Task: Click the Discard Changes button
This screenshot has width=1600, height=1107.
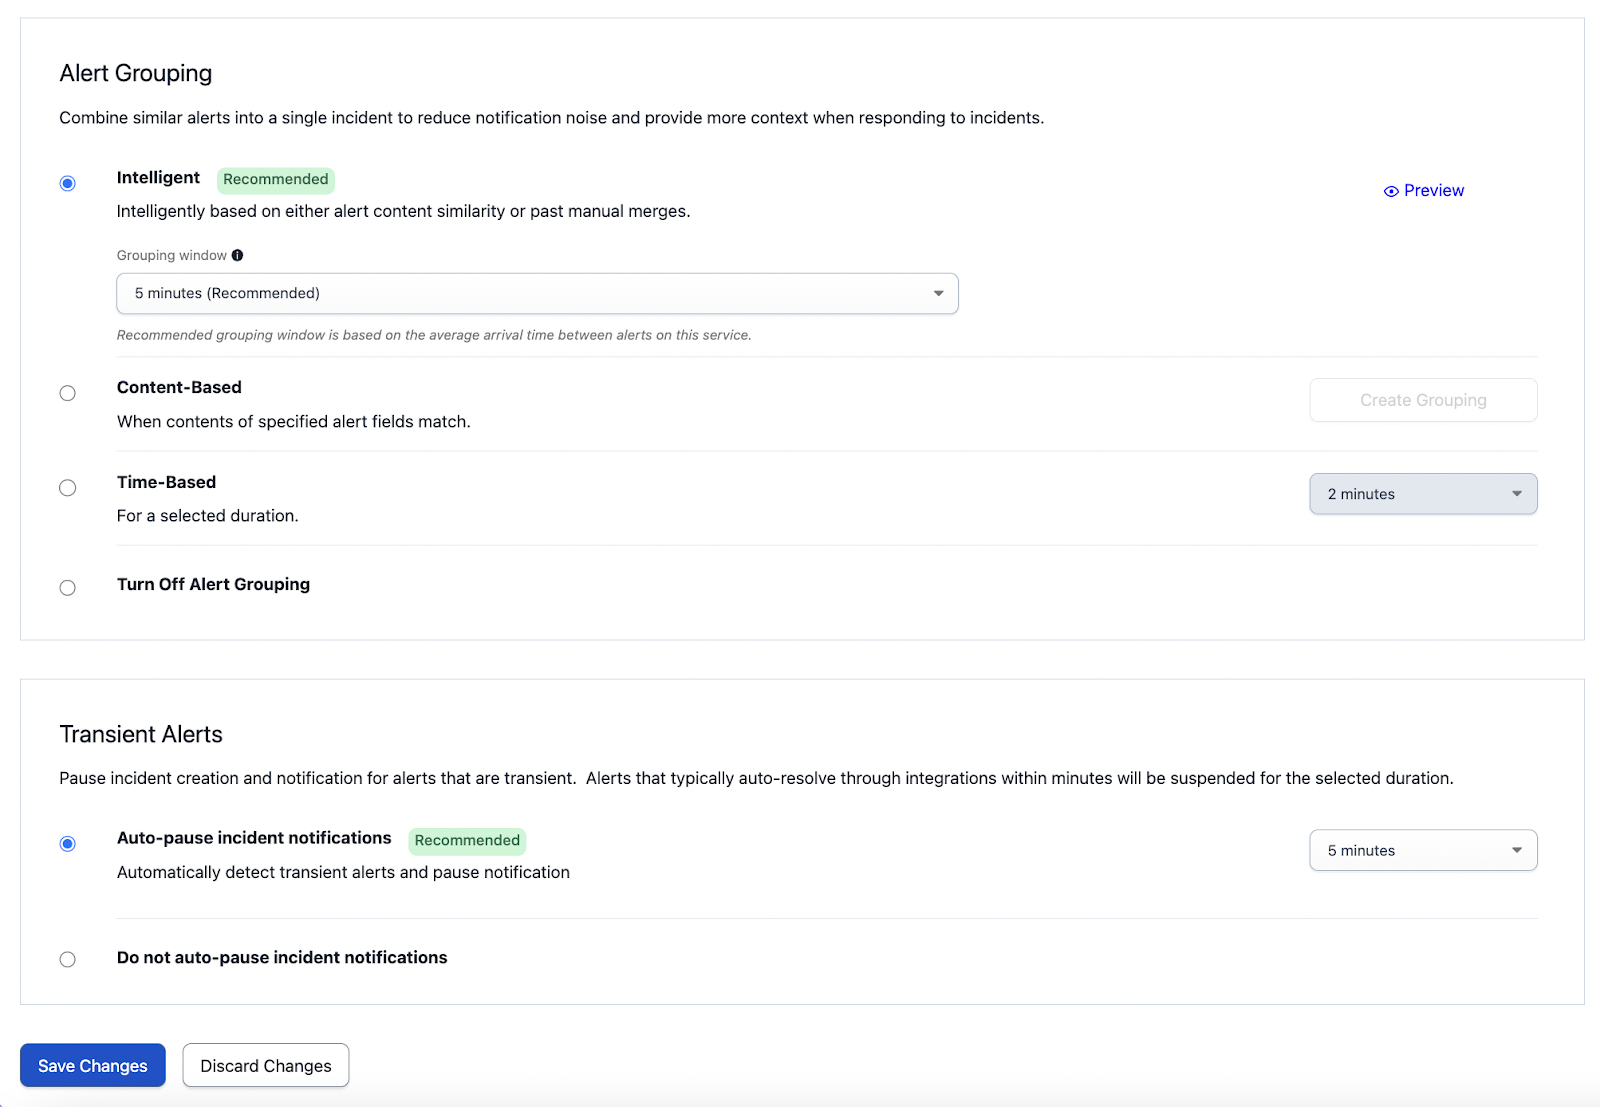Action: coord(265,1066)
